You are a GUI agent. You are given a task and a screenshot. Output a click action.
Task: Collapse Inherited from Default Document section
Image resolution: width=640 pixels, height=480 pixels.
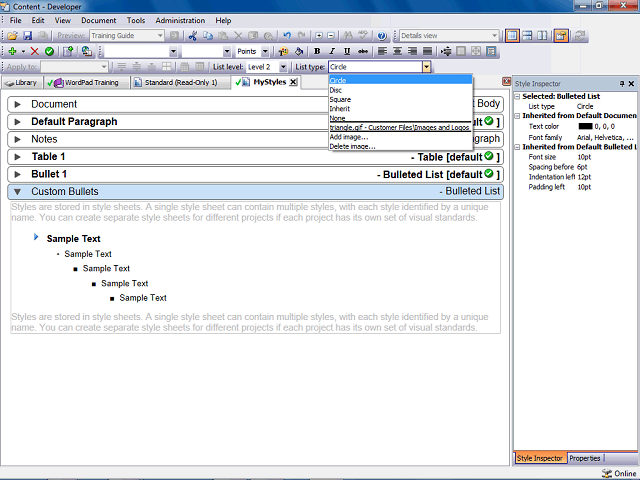(517, 116)
